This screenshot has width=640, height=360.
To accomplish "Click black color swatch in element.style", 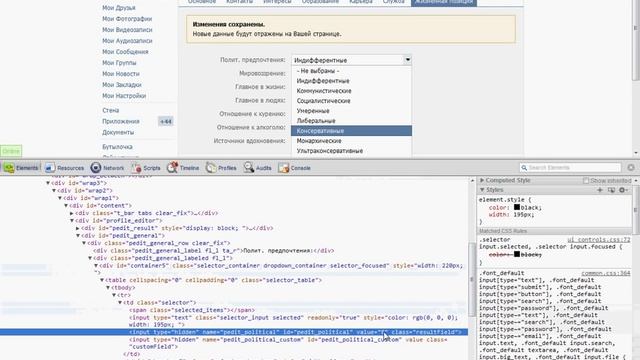I will pyautogui.click(x=517, y=207).
